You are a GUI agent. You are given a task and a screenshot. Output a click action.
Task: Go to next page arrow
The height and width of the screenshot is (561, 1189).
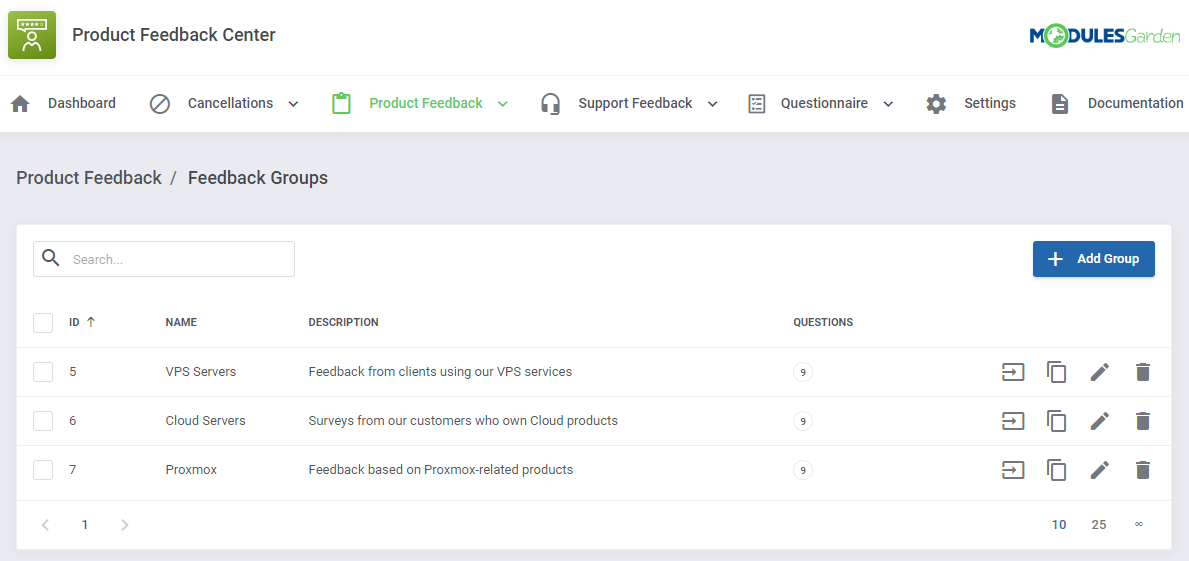coord(124,525)
